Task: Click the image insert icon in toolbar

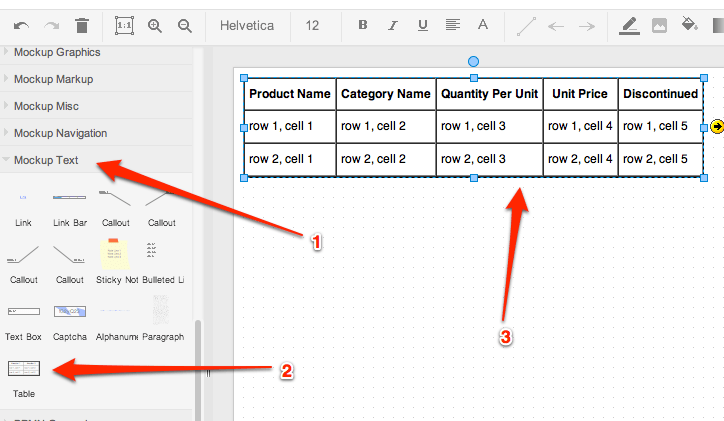Action: pos(659,25)
